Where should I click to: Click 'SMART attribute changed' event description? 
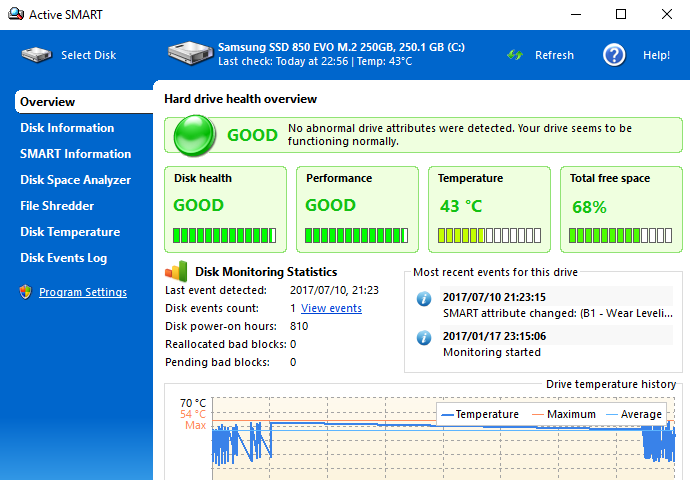(558, 313)
